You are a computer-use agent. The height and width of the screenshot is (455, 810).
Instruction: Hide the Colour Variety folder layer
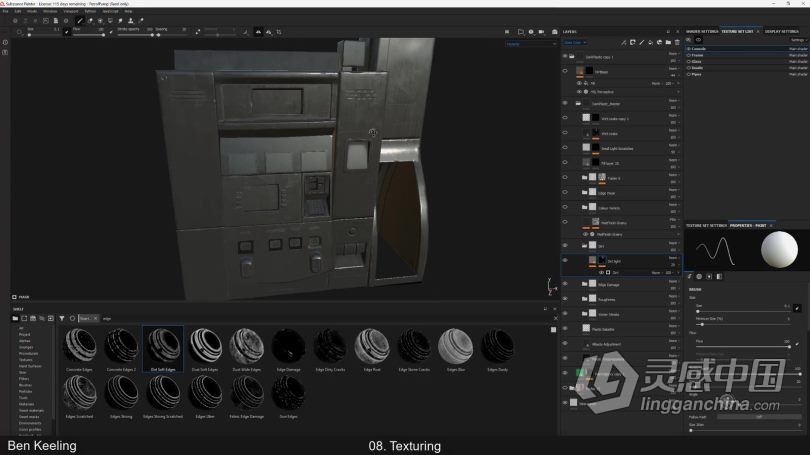(565, 207)
